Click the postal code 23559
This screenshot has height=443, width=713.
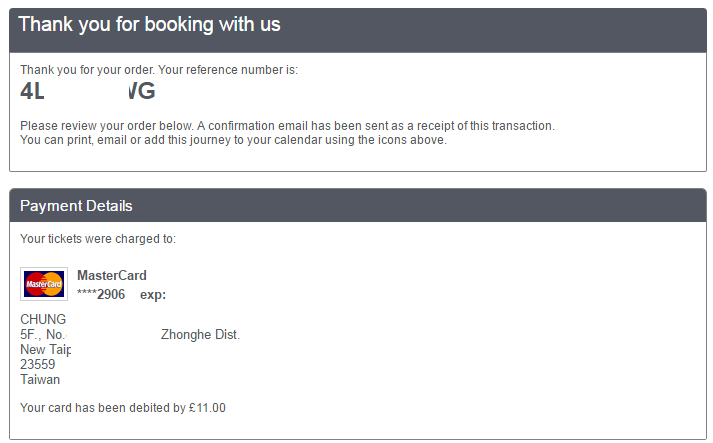37,364
